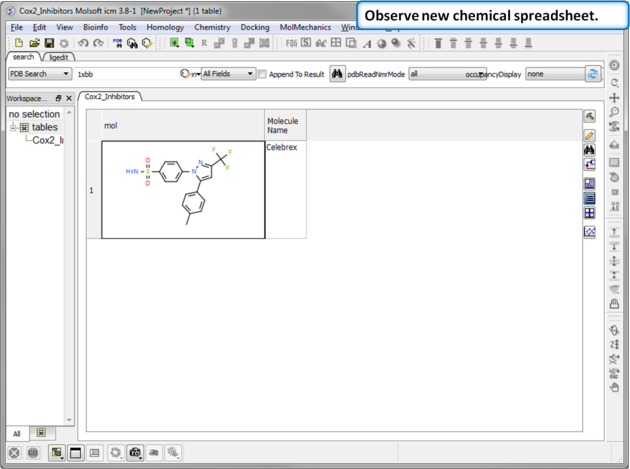The image size is (630, 469).
Task: Open the PDB Search dropdown
Action: click(x=39, y=74)
